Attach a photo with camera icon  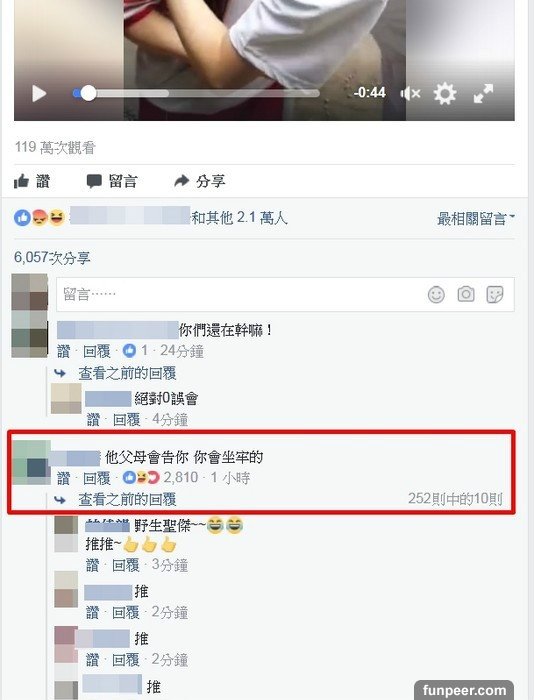click(x=466, y=294)
